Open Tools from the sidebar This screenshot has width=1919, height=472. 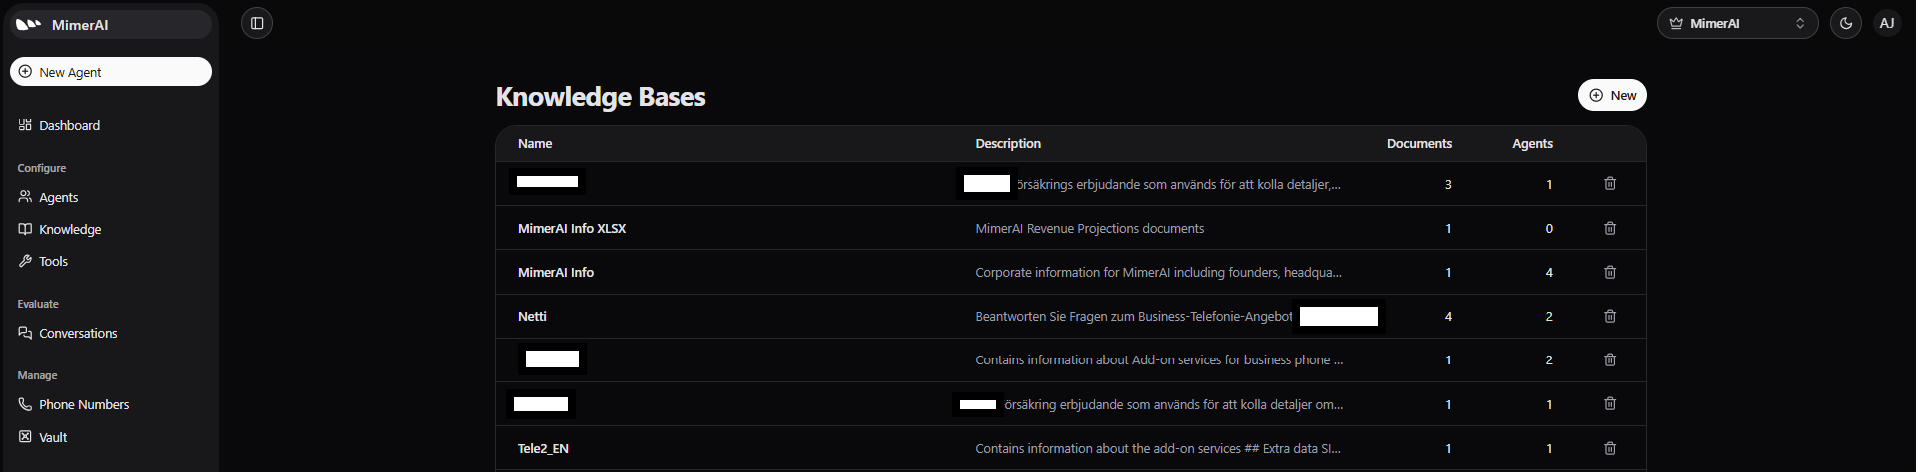pyautogui.click(x=53, y=261)
